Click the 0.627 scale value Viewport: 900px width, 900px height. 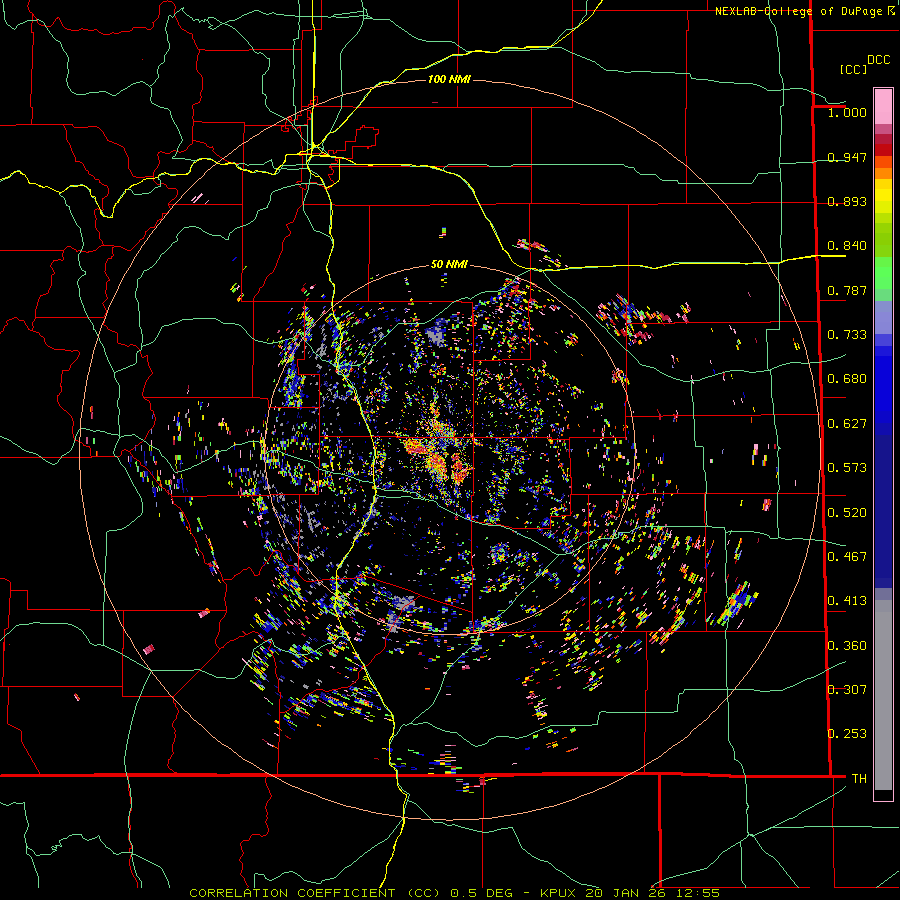[847, 424]
